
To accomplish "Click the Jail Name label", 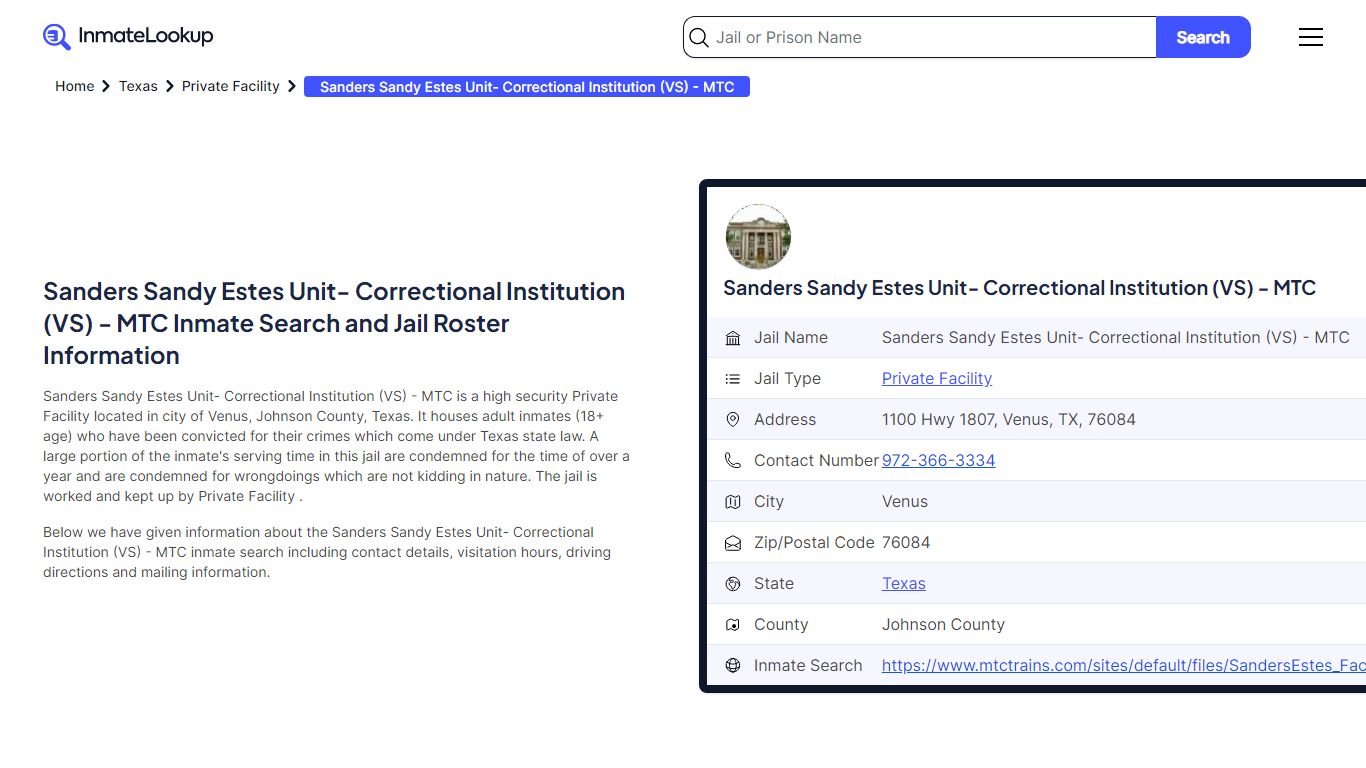I will pos(791,338).
